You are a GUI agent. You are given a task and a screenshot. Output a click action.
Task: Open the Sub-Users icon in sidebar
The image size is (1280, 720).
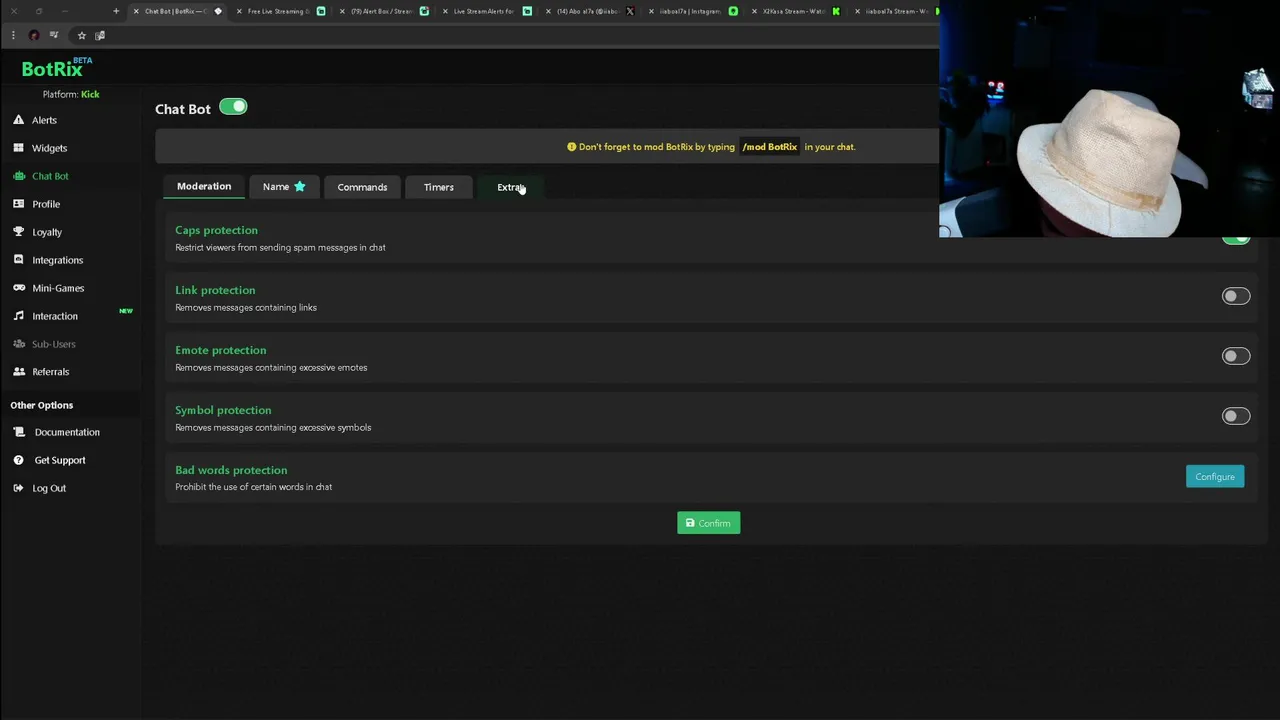pos(18,344)
